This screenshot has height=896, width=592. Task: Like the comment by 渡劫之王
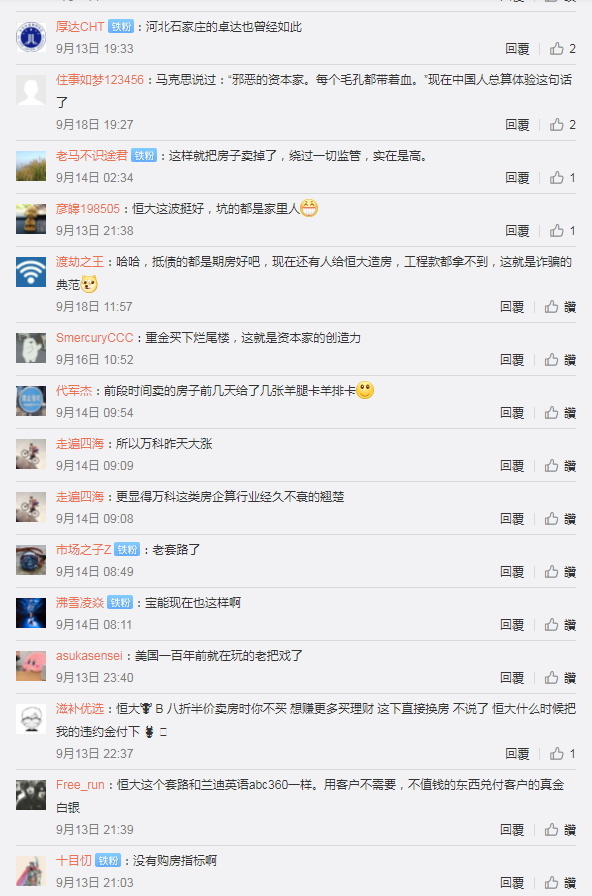(559, 307)
